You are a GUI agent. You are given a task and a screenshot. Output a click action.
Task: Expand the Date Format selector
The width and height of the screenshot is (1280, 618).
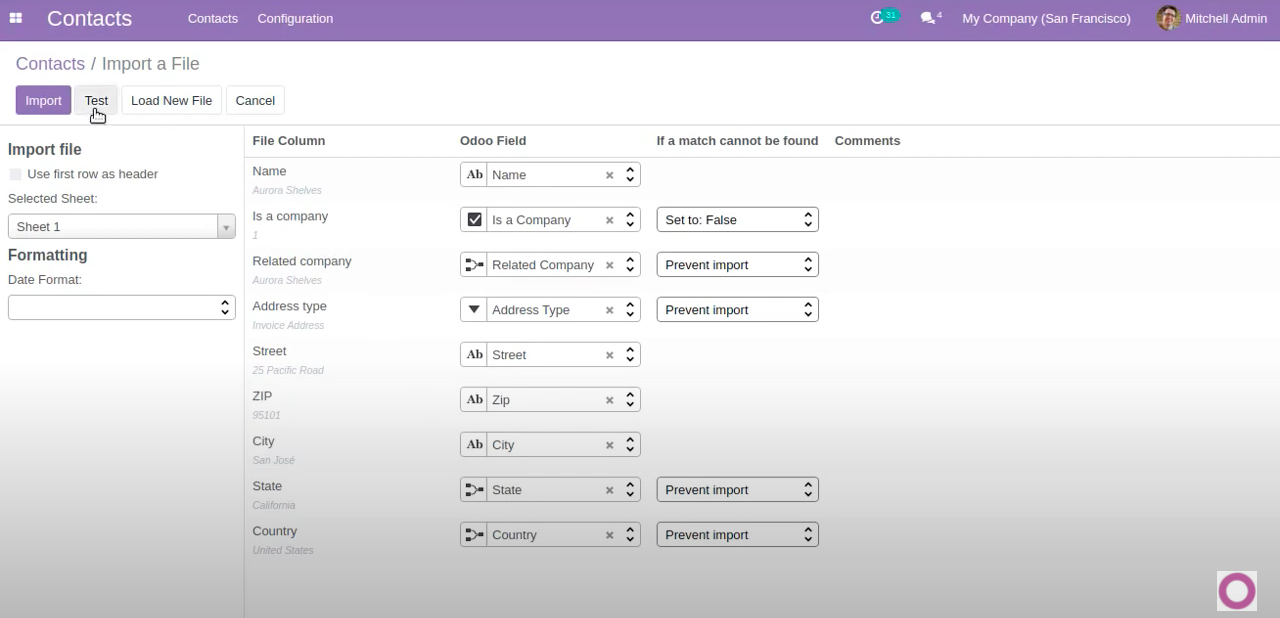(121, 307)
